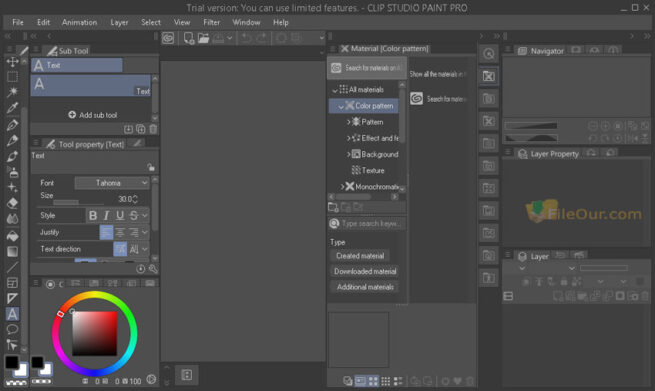The height and width of the screenshot is (391, 655).
Task: Click the Type search keyword field
Action: pyautogui.click(x=368, y=224)
